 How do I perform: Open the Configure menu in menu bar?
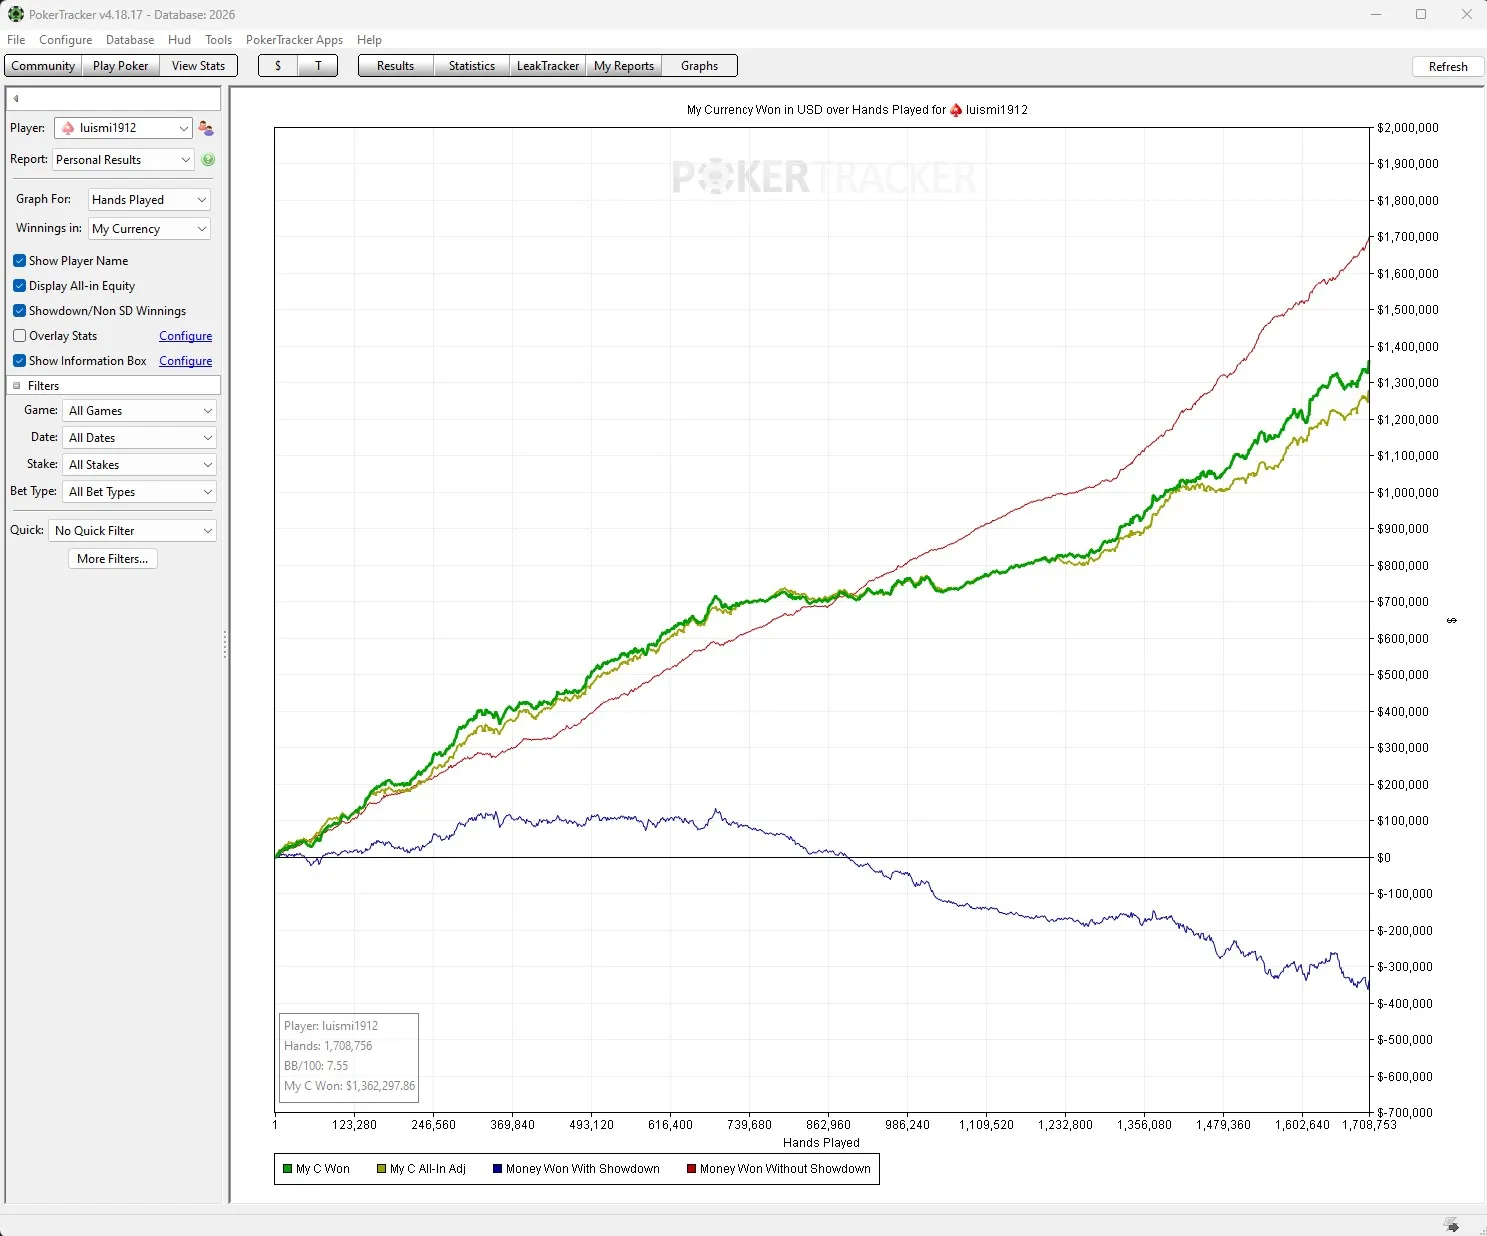(66, 40)
